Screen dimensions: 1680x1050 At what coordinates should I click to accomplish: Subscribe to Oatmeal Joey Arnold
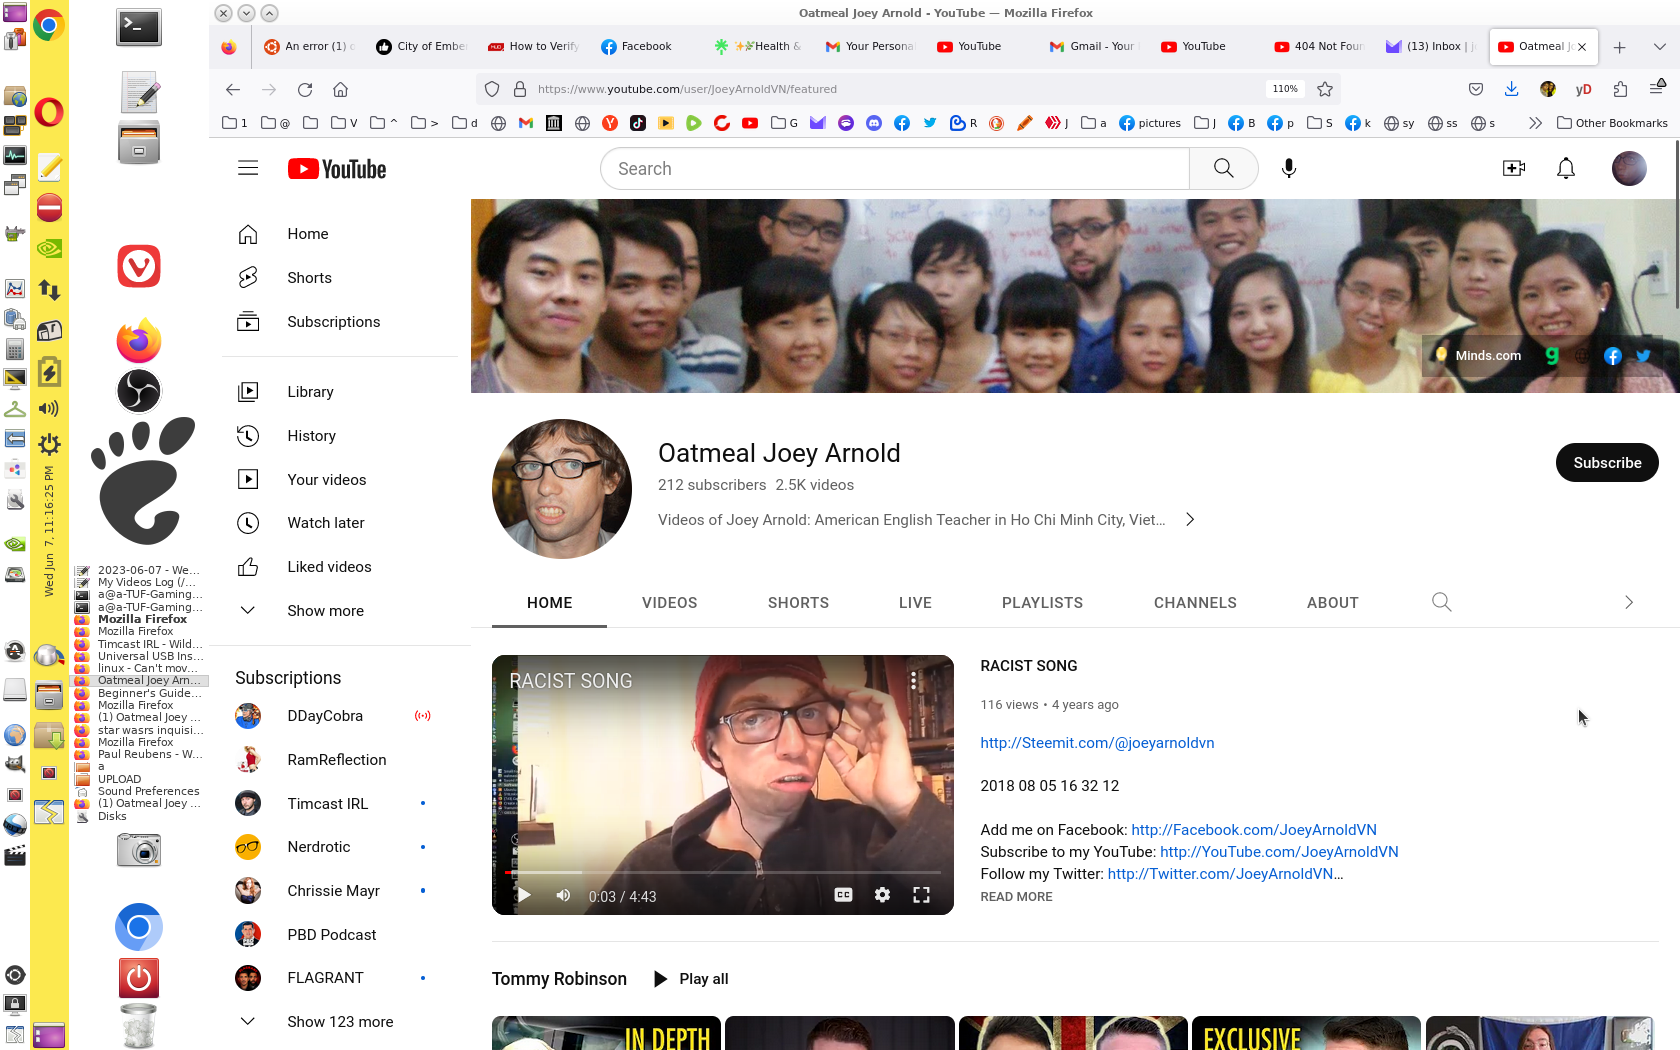coord(1607,463)
